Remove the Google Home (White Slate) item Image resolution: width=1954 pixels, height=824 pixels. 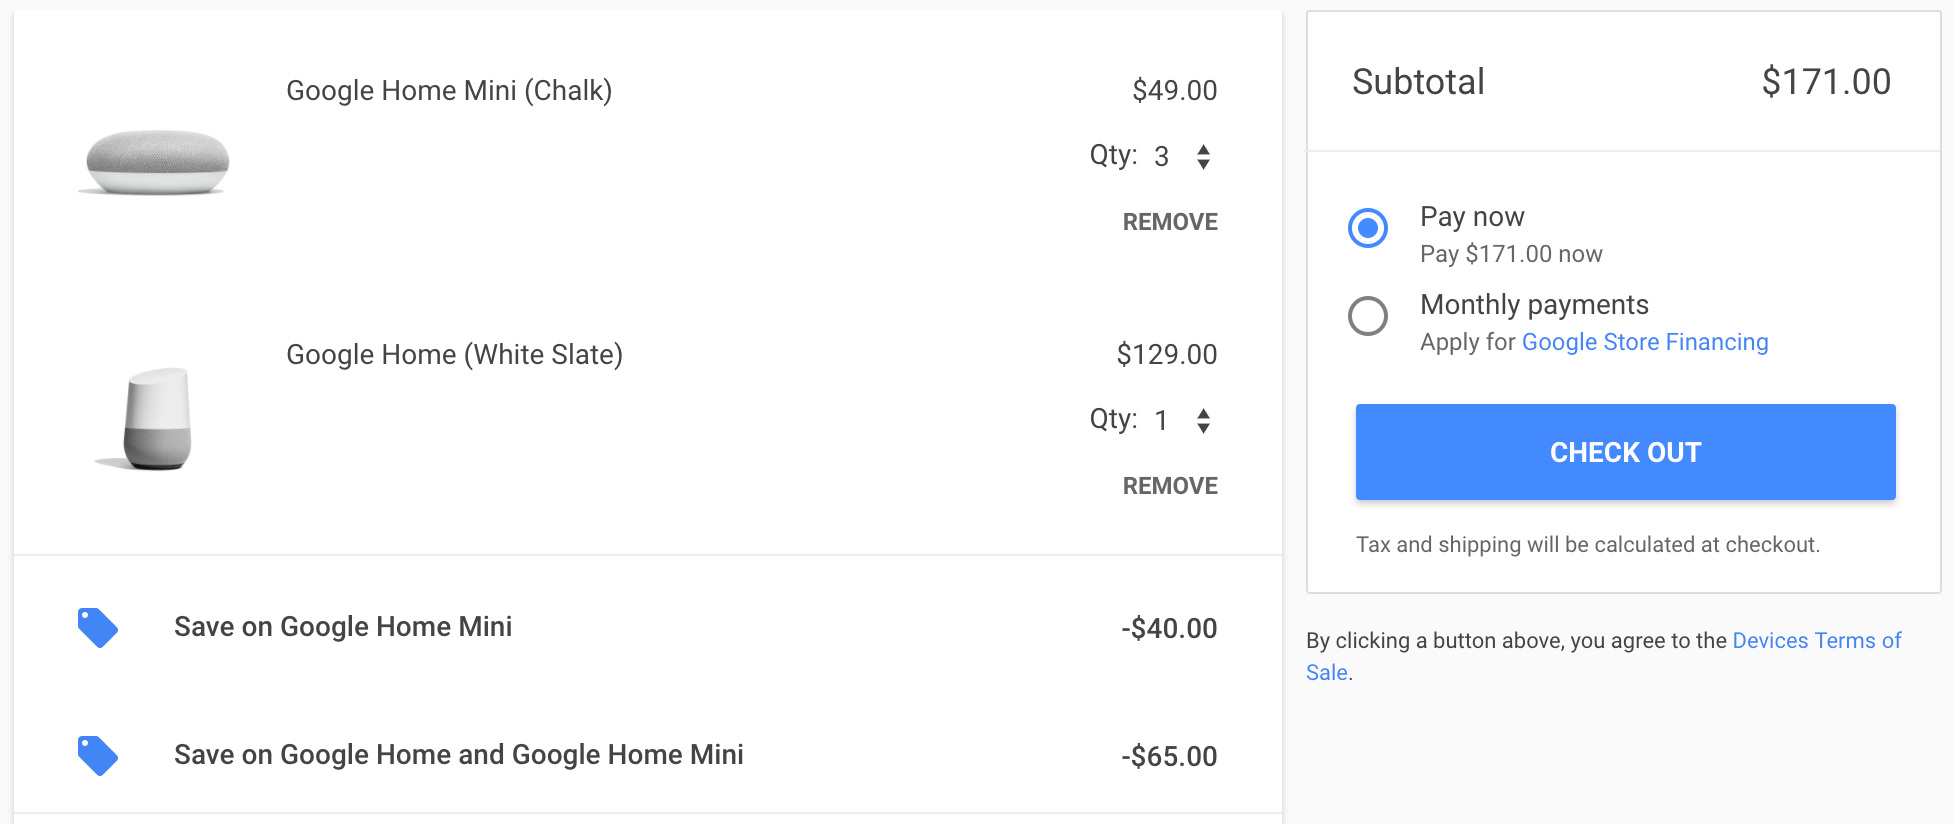(1170, 485)
